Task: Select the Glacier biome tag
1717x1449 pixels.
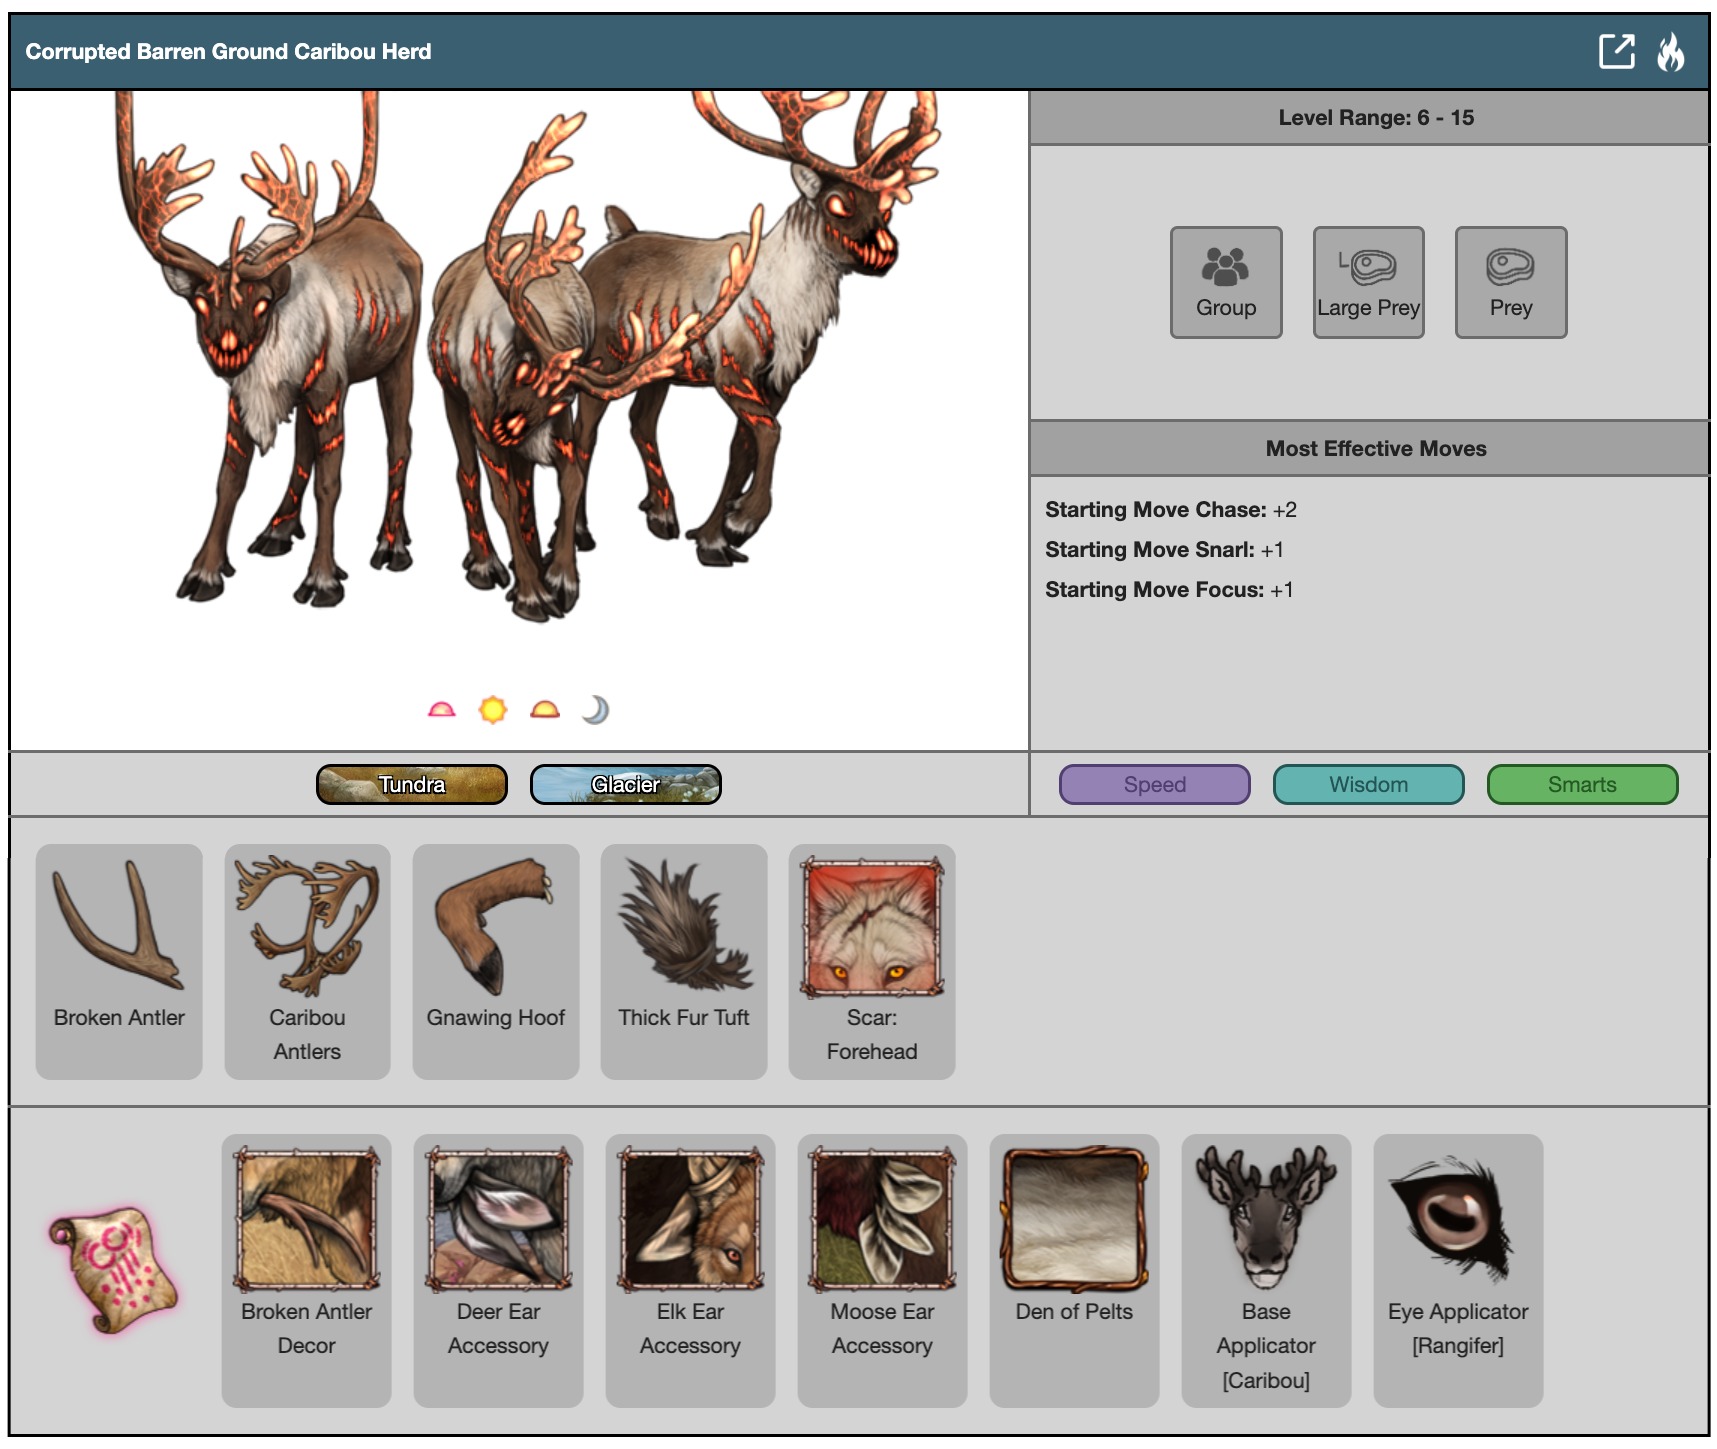Action: pos(625,785)
